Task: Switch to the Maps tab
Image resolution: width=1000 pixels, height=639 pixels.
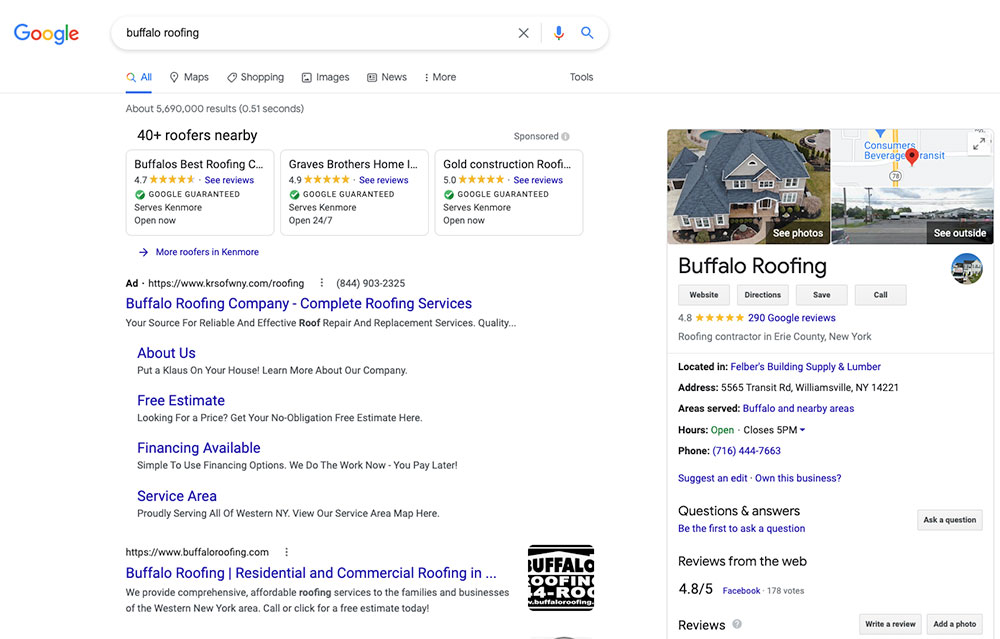Action: point(189,77)
